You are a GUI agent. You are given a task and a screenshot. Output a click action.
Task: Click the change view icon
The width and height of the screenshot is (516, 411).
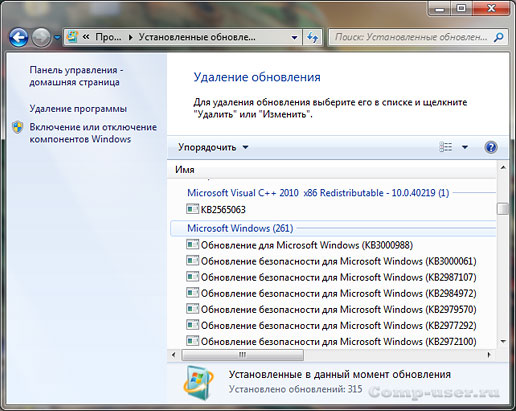pyautogui.click(x=446, y=147)
